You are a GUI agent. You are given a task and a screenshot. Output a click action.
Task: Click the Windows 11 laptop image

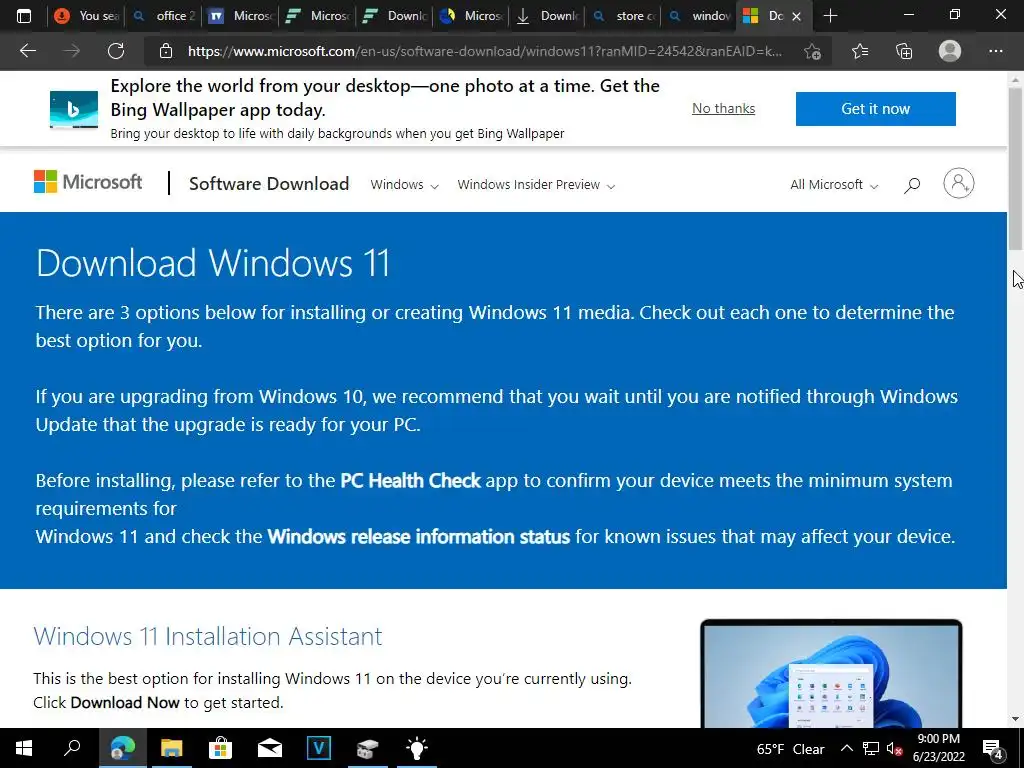(x=831, y=673)
